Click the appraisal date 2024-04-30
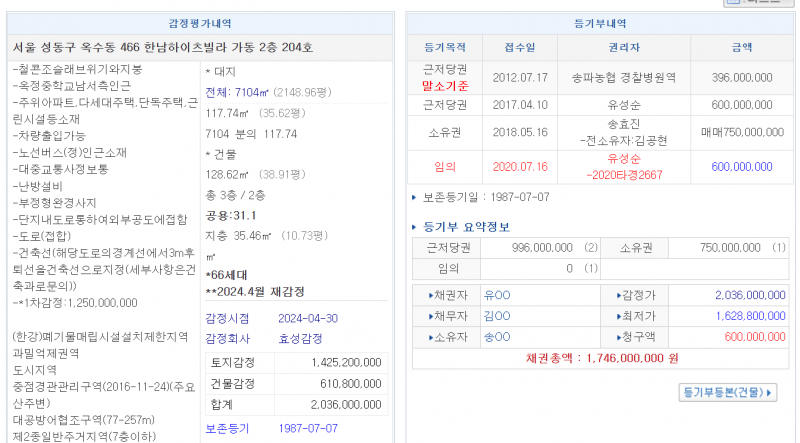The height and width of the screenshot is (443, 800). pos(306,318)
